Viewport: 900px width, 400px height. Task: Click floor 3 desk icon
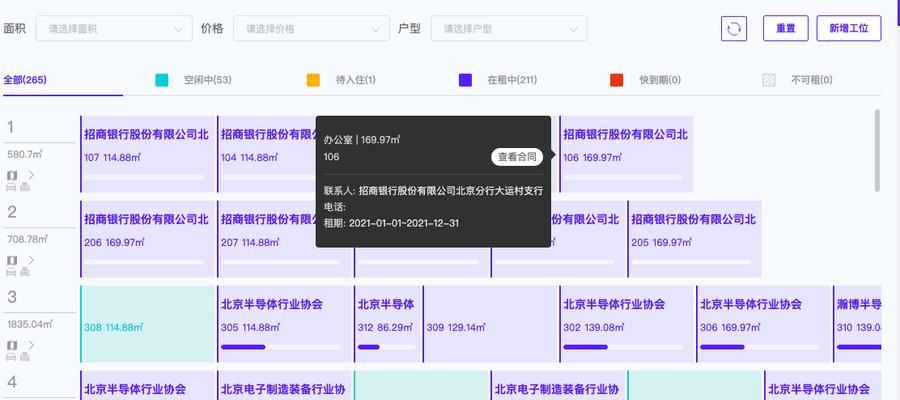click(11, 357)
